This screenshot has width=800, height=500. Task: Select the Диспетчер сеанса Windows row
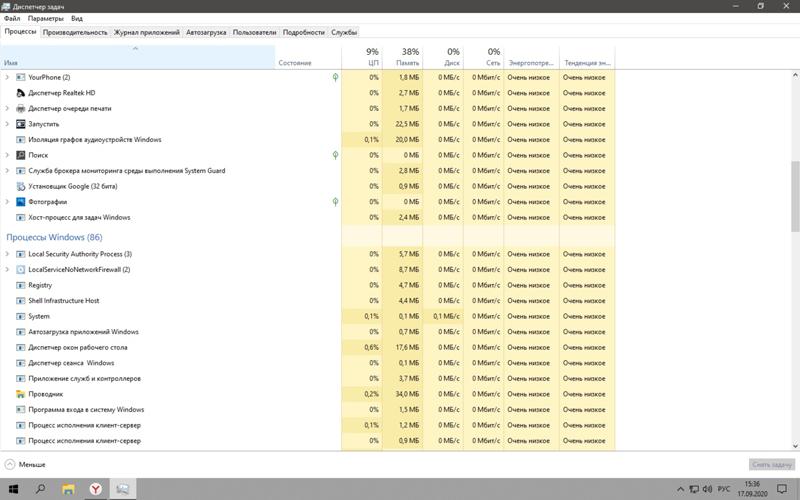[308, 363]
